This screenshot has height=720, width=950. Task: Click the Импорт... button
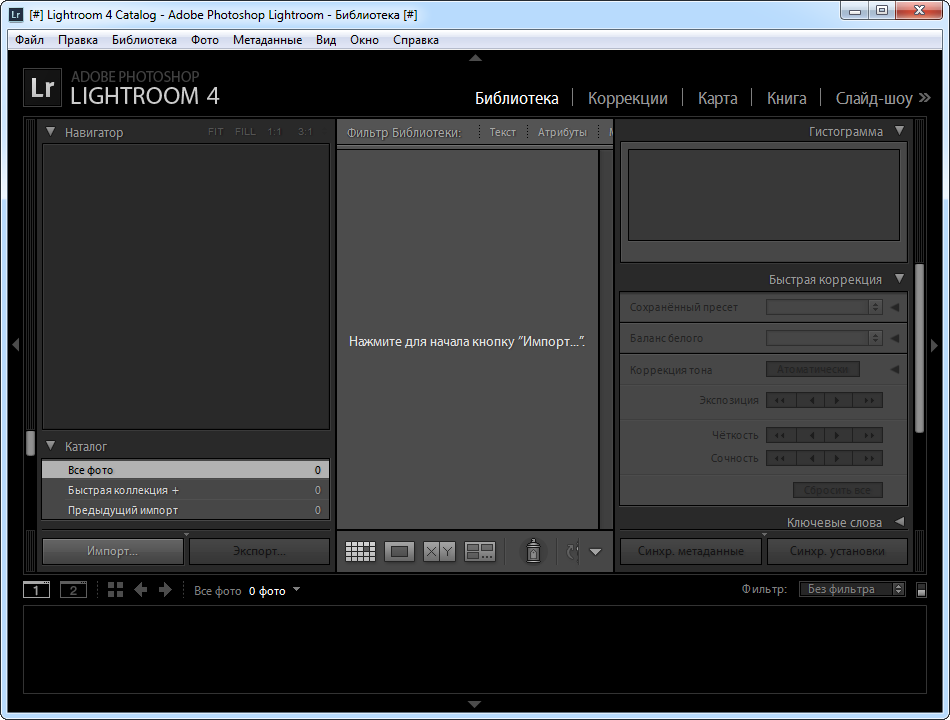113,552
